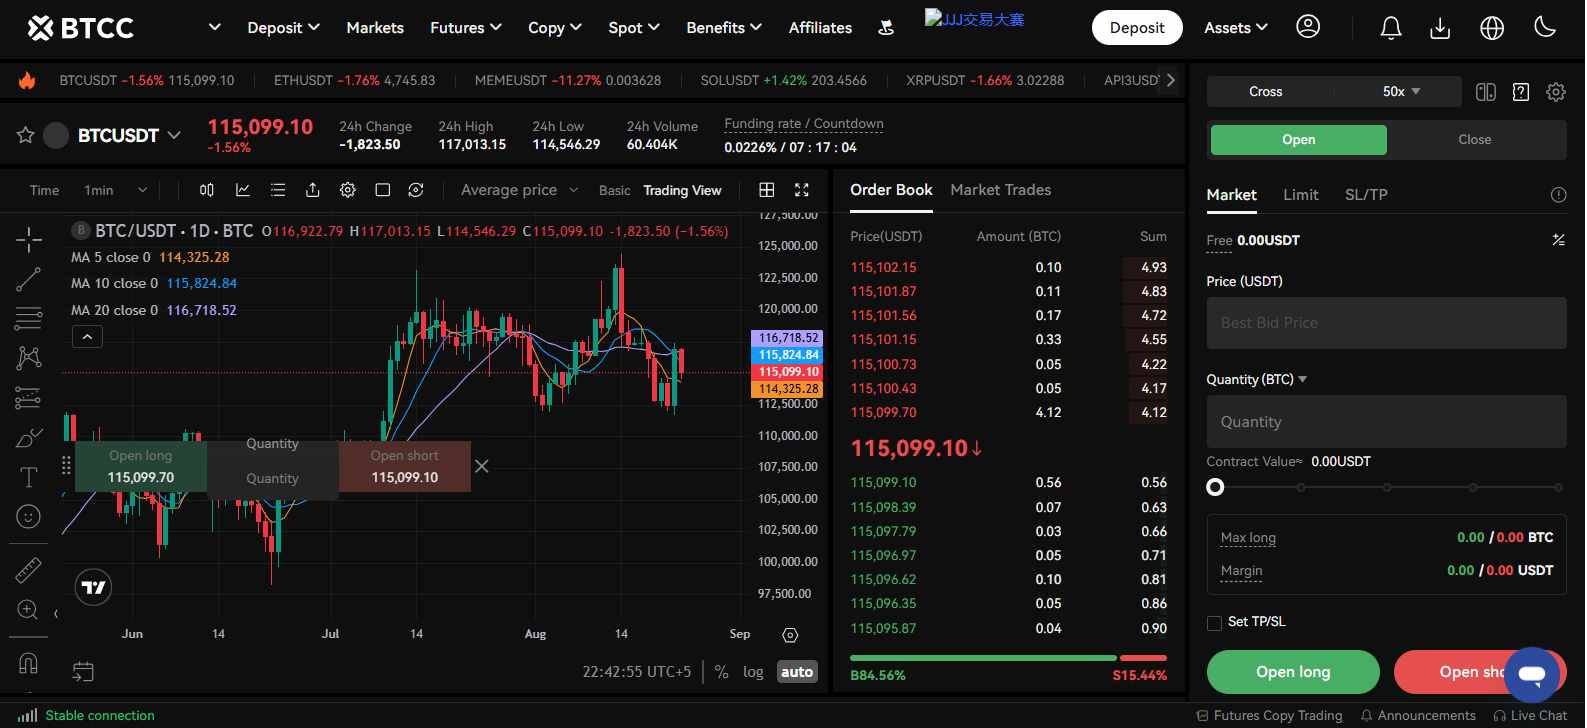Select the text tool in chart sidebar
The height and width of the screenshot is (728, 1587).
(28, 477)
